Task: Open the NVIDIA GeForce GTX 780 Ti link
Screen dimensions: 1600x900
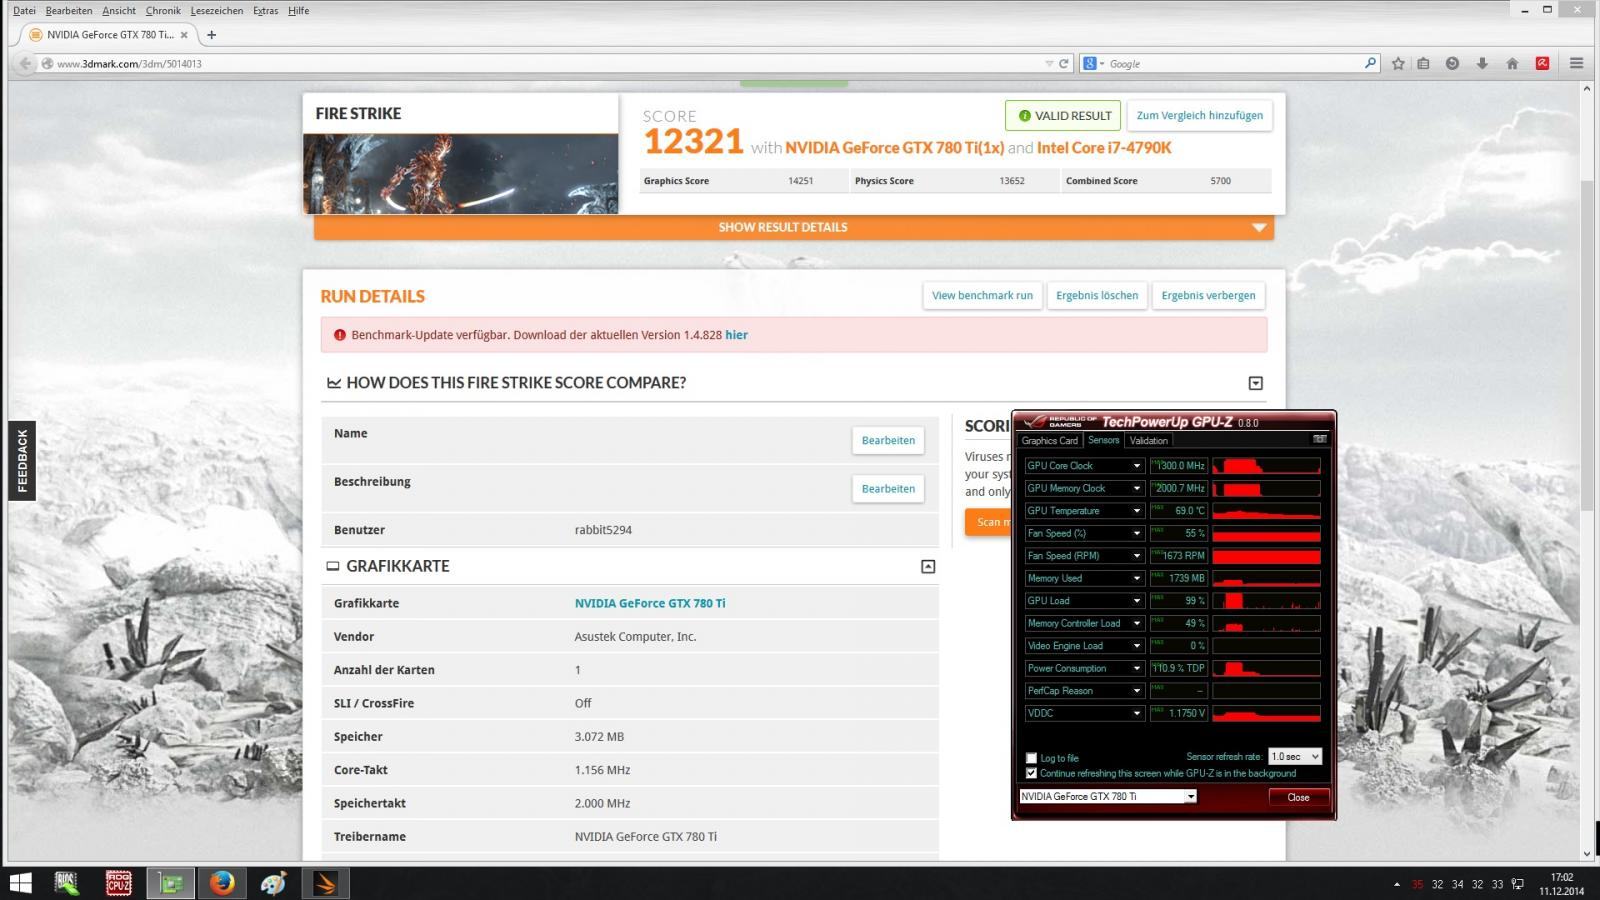Action: (x=650, y=603)
